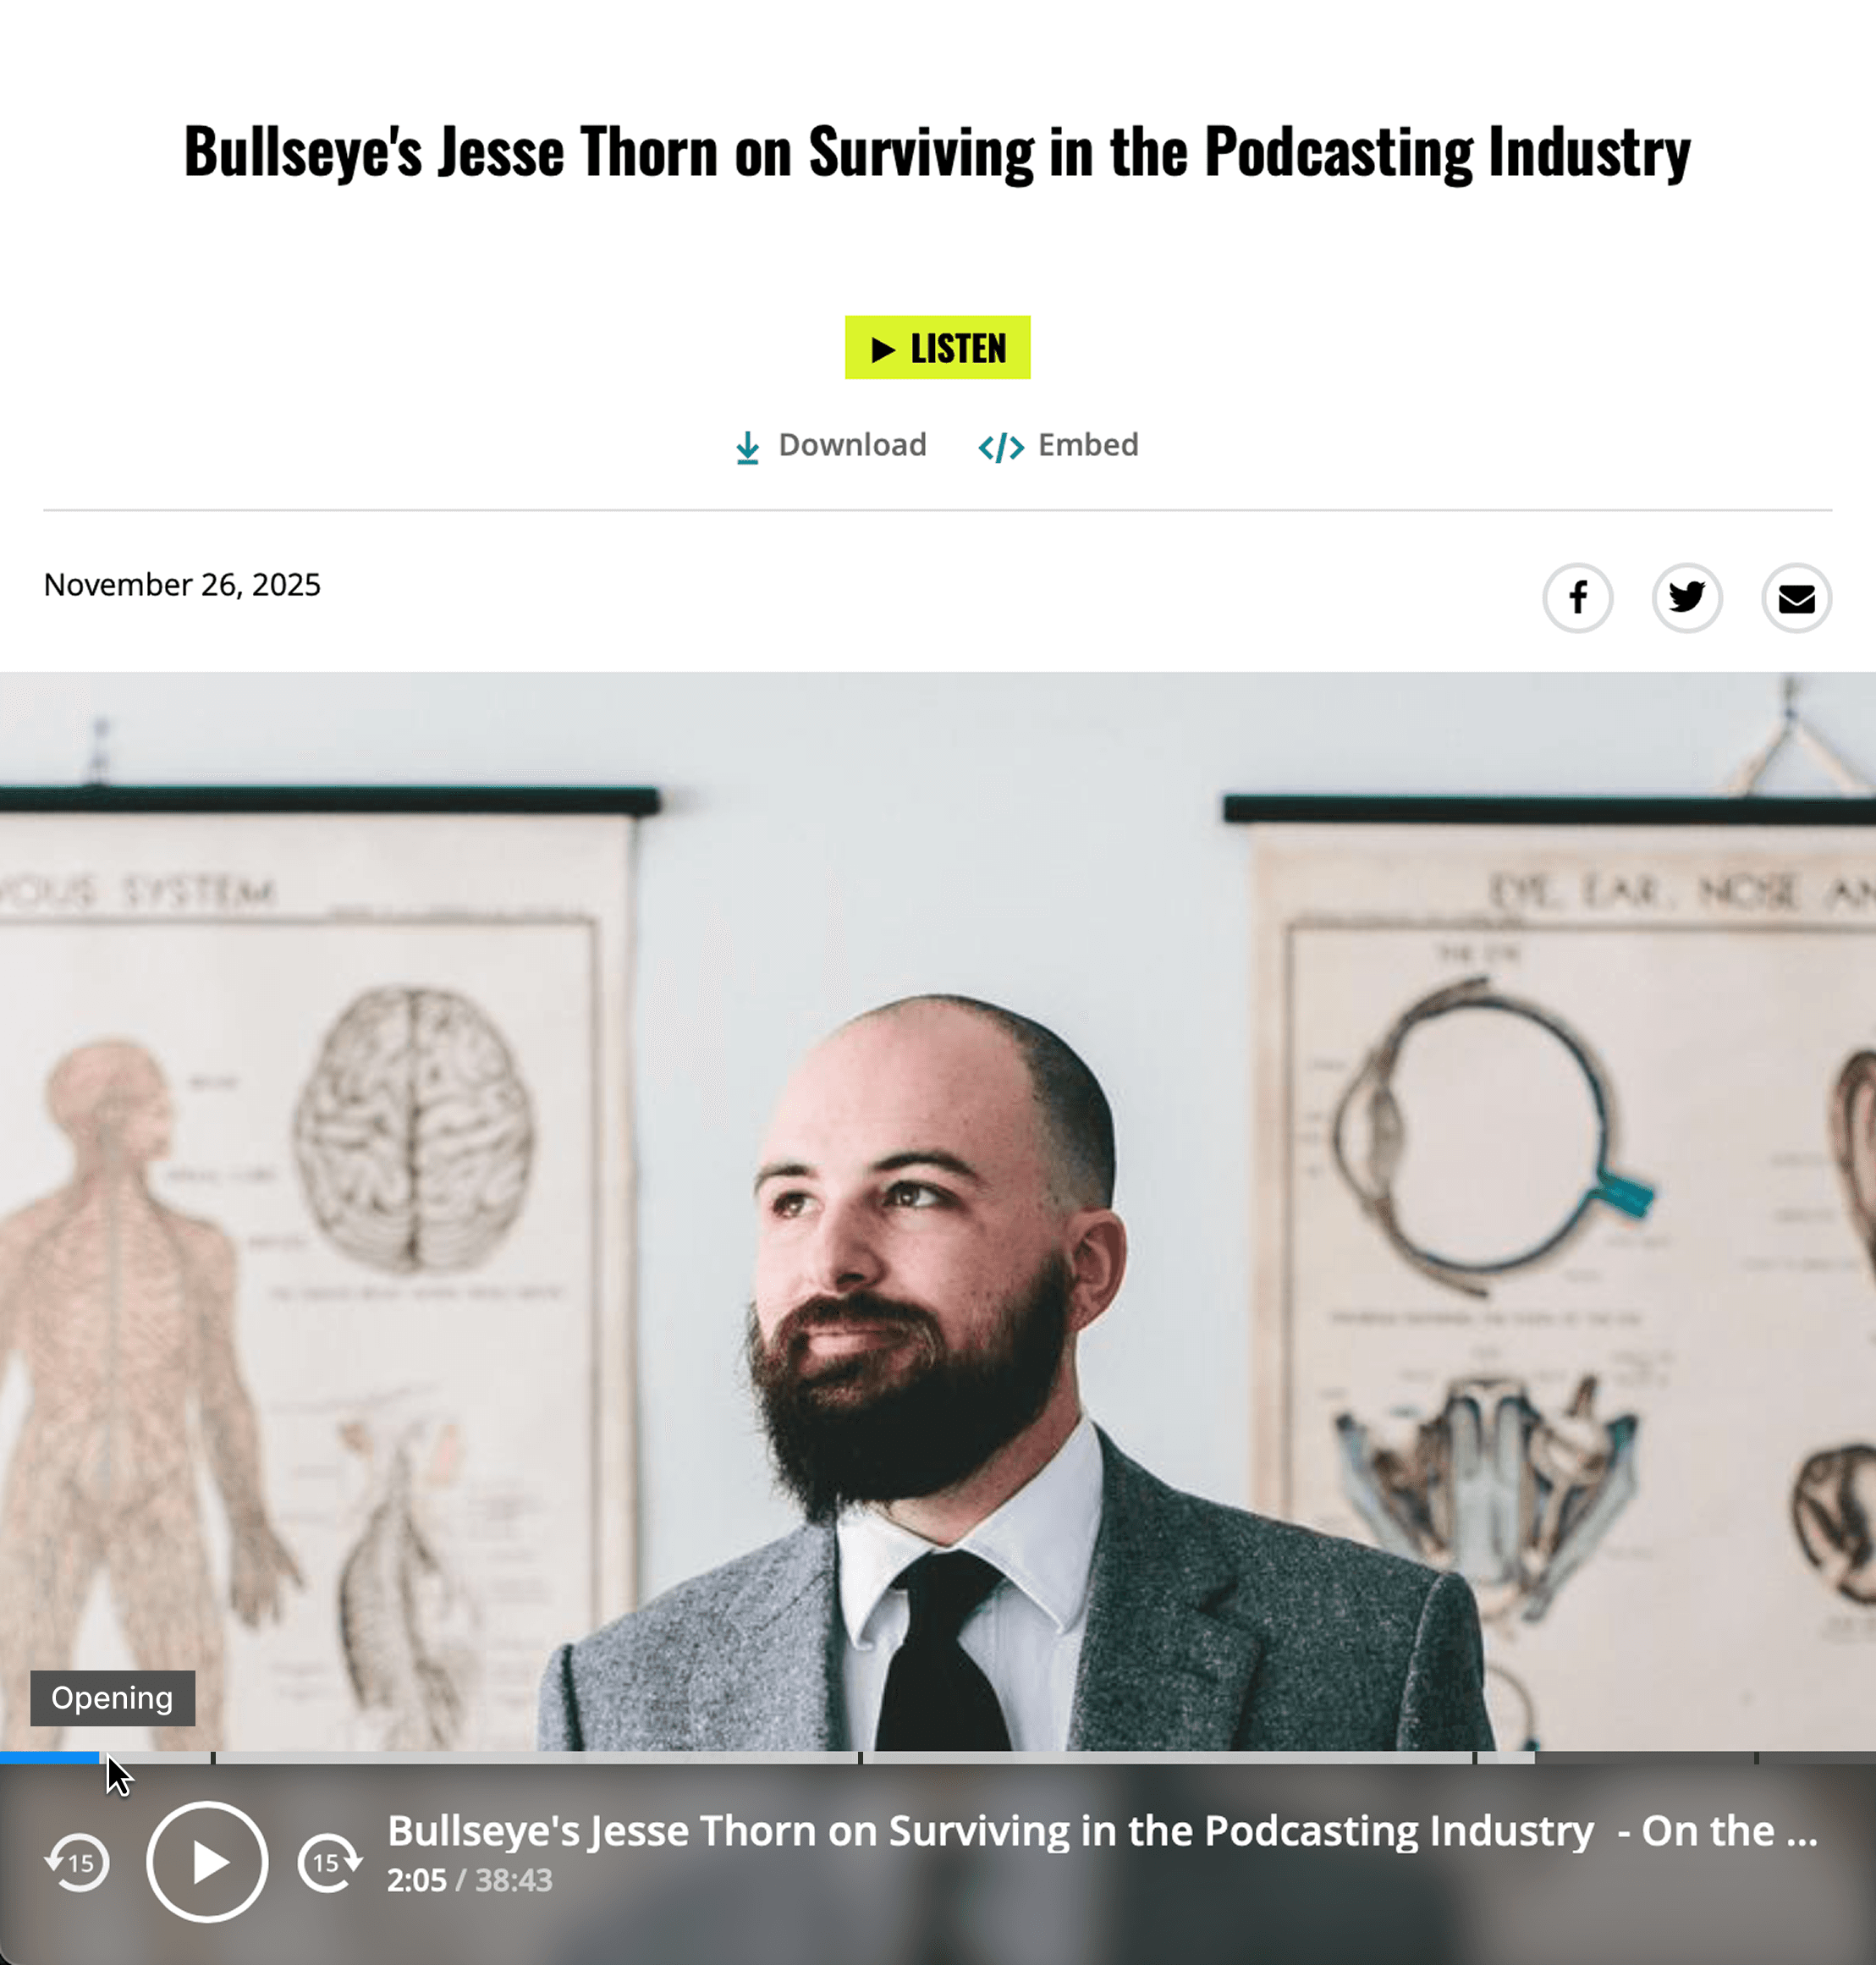The image size is (1876, 1965).
Task: Click the Embed code brackets icon
Action: tap(1001, 447)
